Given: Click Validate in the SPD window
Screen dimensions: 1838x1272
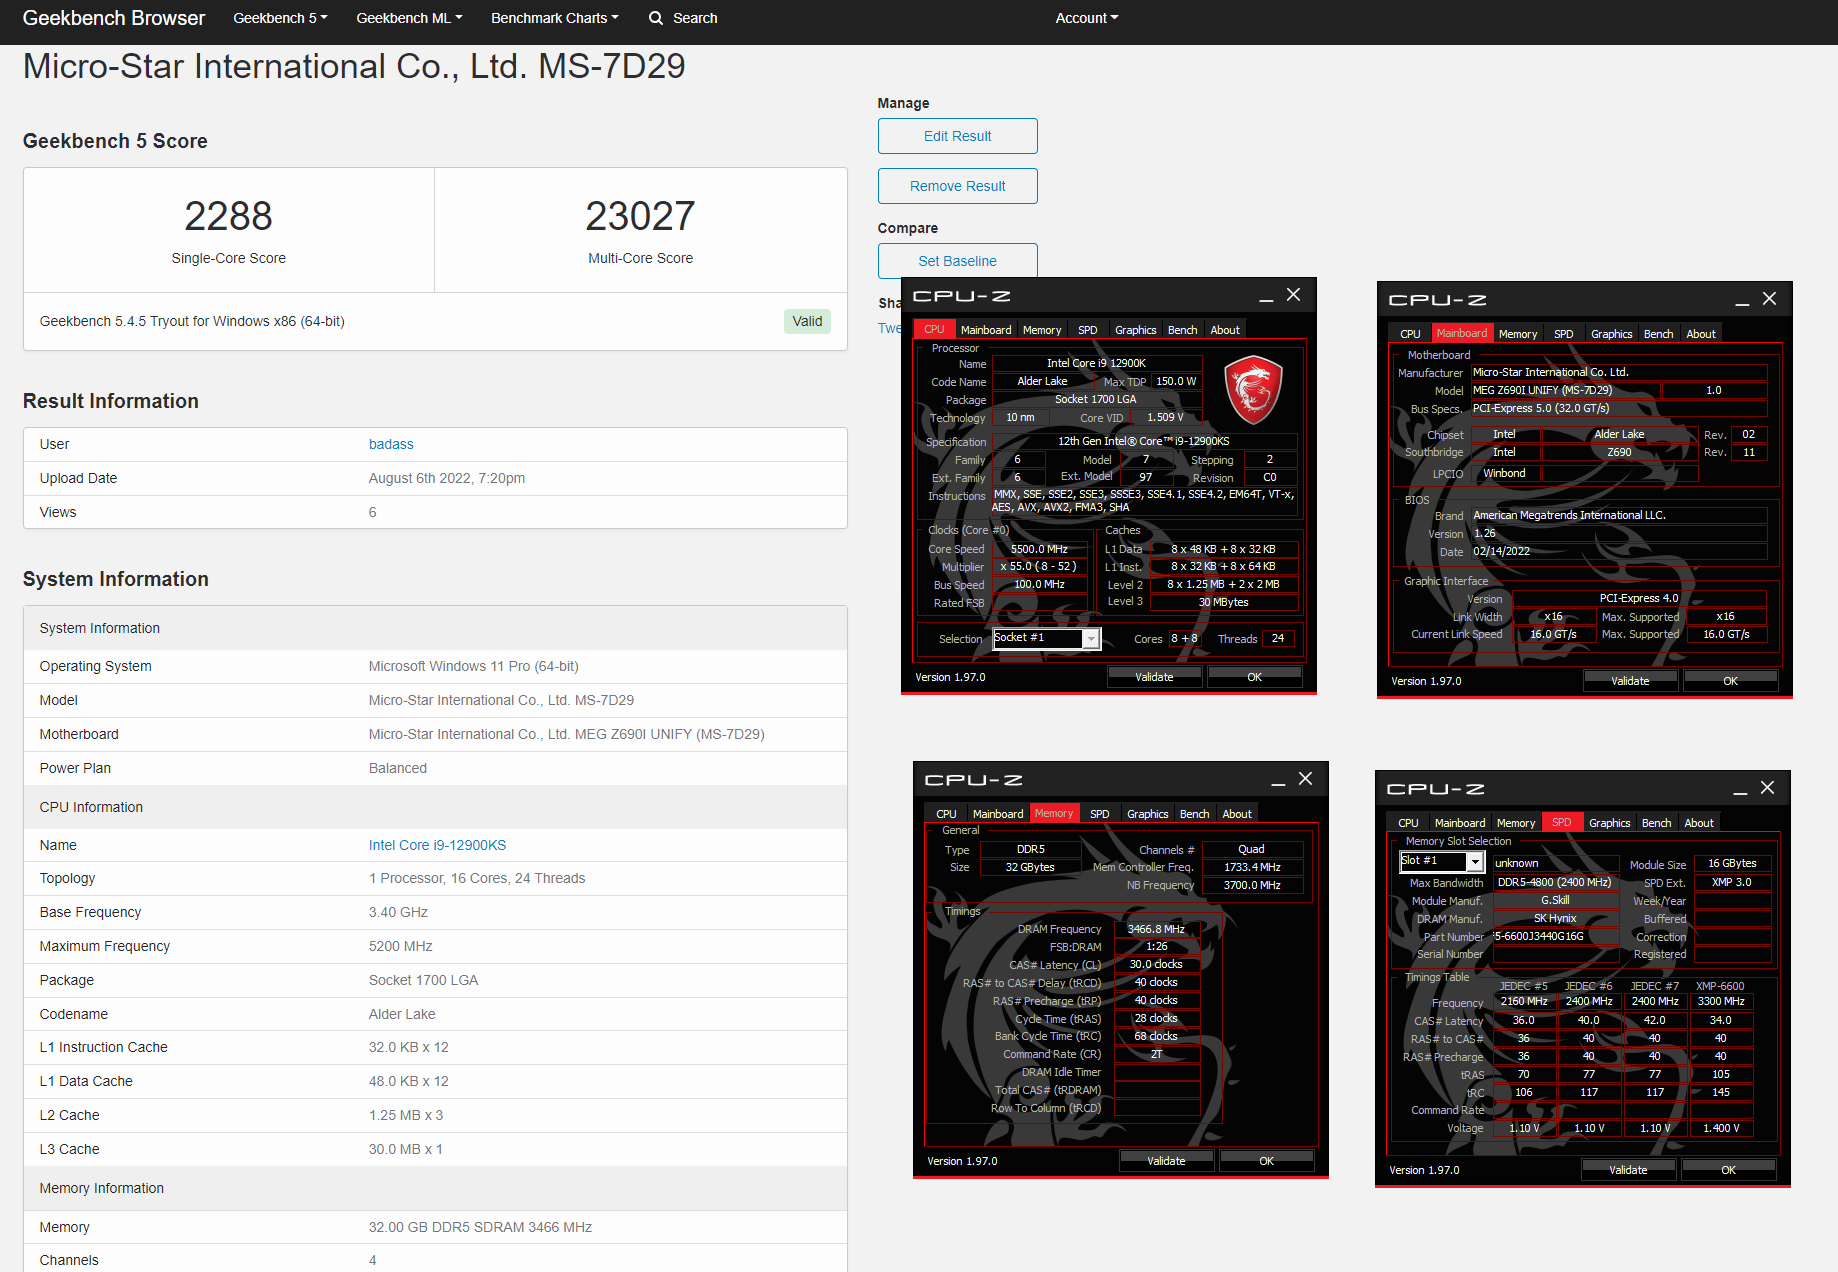Looking at the screenshot, I should (1628, 1170).
